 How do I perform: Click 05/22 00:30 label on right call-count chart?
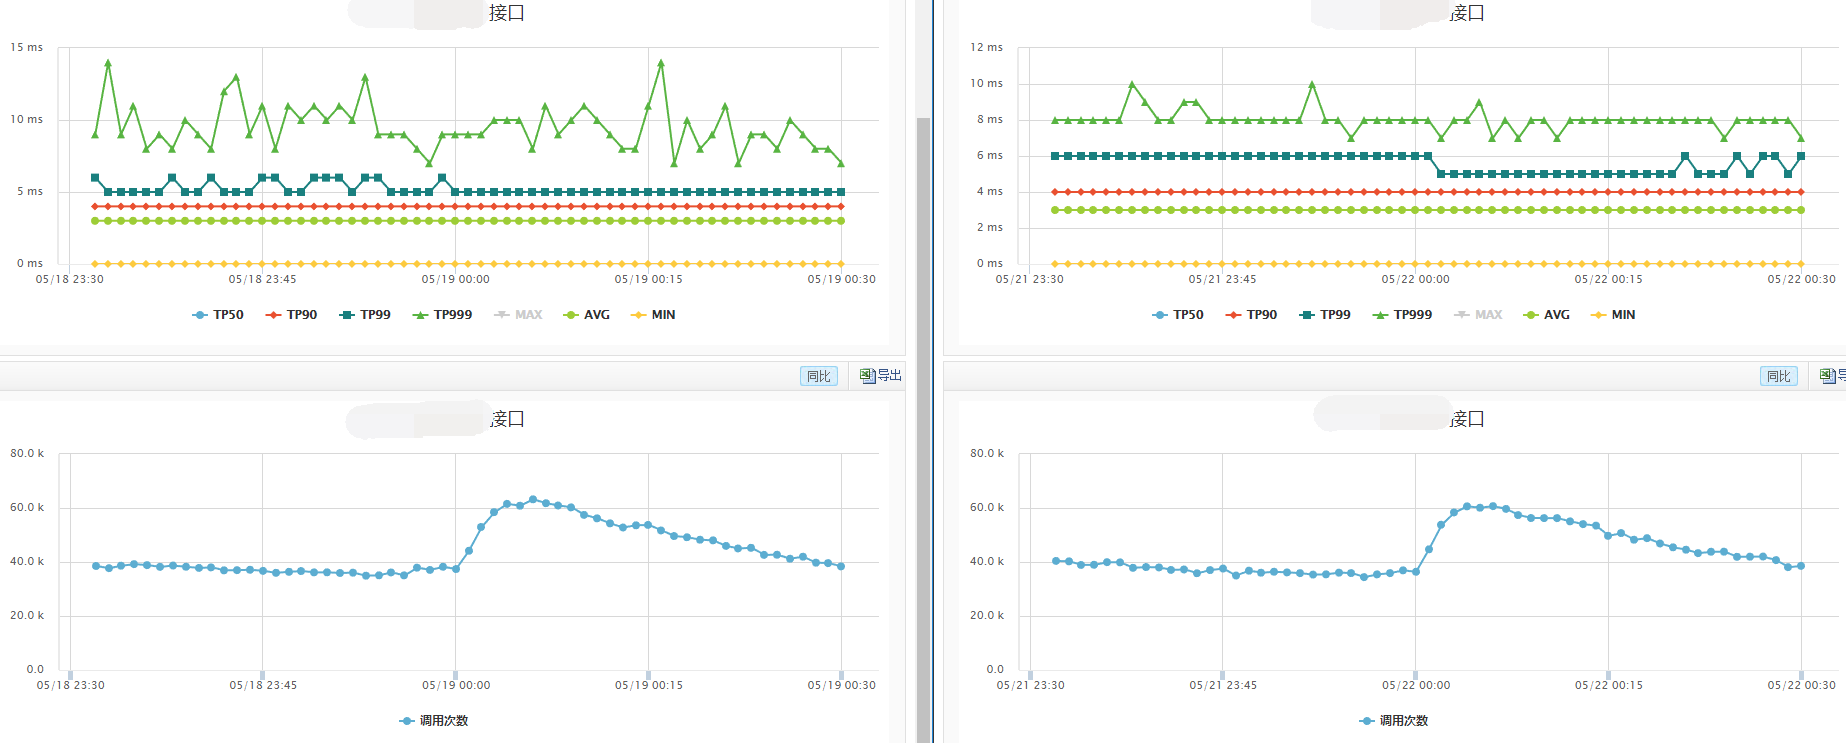[x=1802, y=686]
